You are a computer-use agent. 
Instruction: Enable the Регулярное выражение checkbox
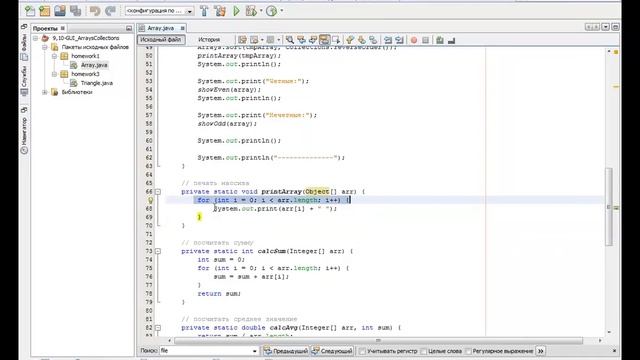(x=468, y=351)
